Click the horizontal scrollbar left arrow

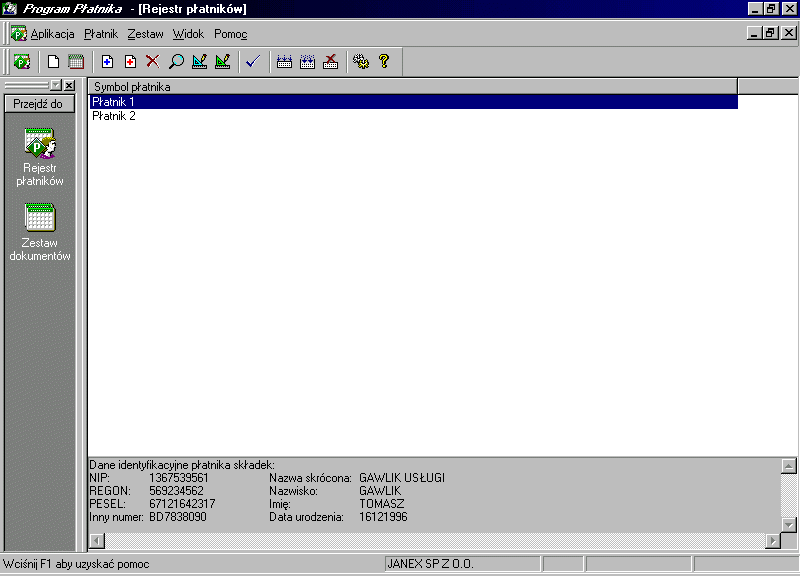(97, 541)
